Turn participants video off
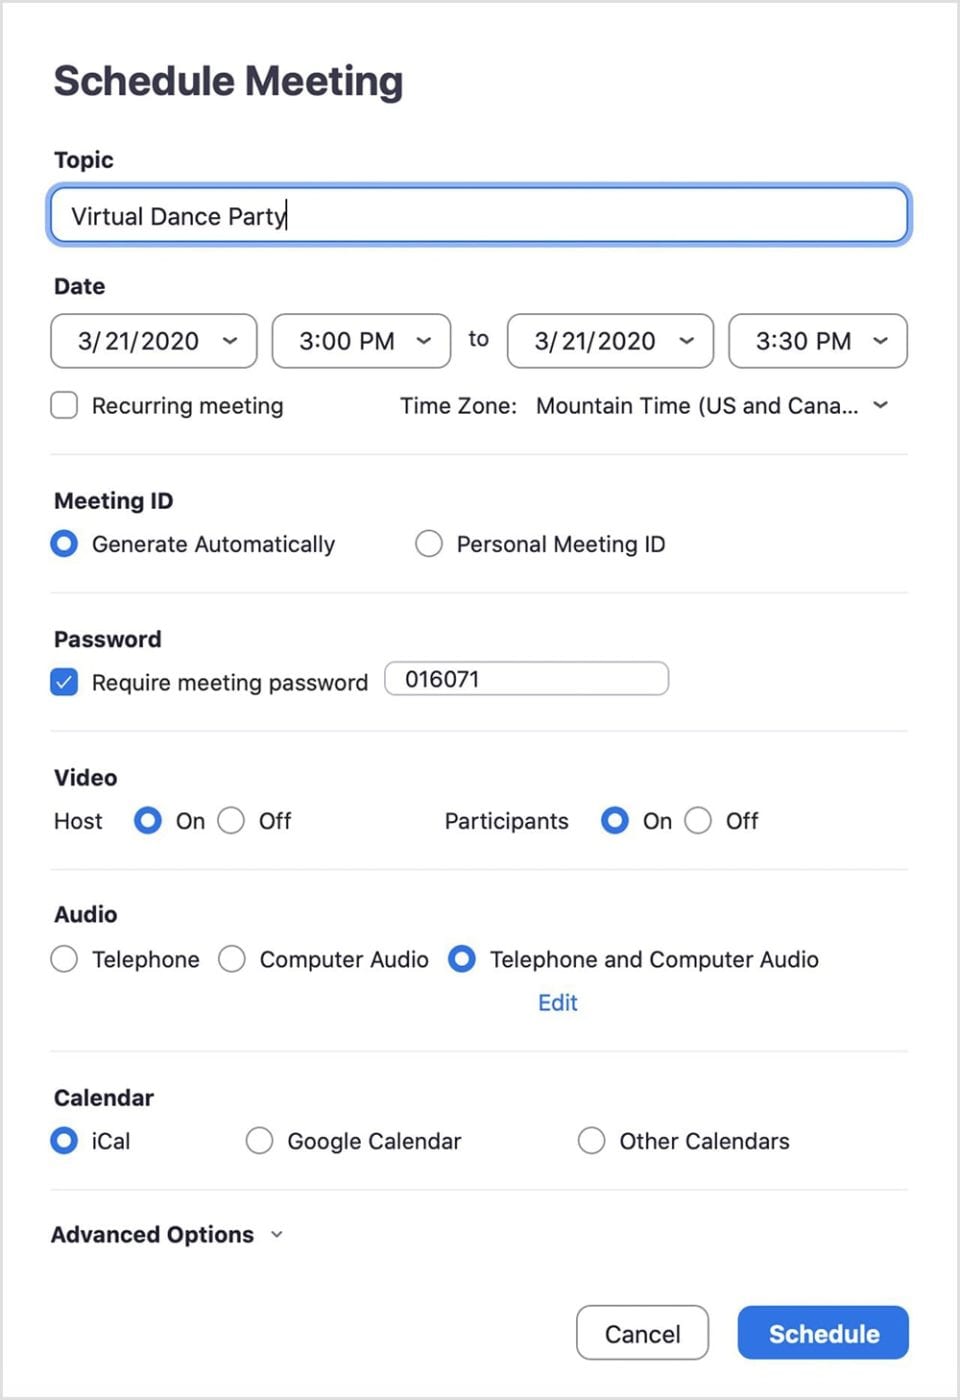This screenshot has height=1400, width=960. click(698, 821)
